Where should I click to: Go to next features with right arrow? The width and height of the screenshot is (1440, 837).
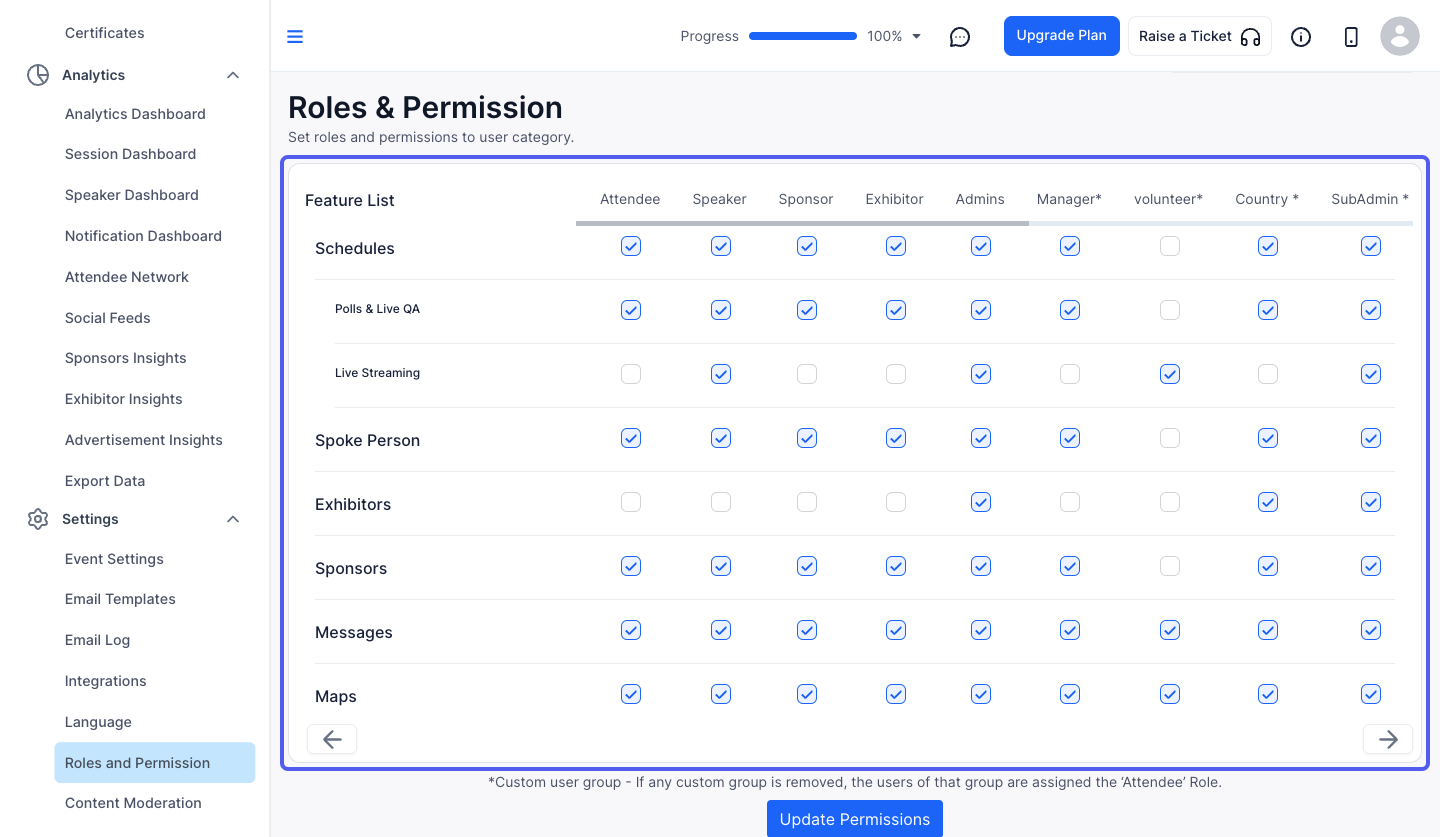1388,739
